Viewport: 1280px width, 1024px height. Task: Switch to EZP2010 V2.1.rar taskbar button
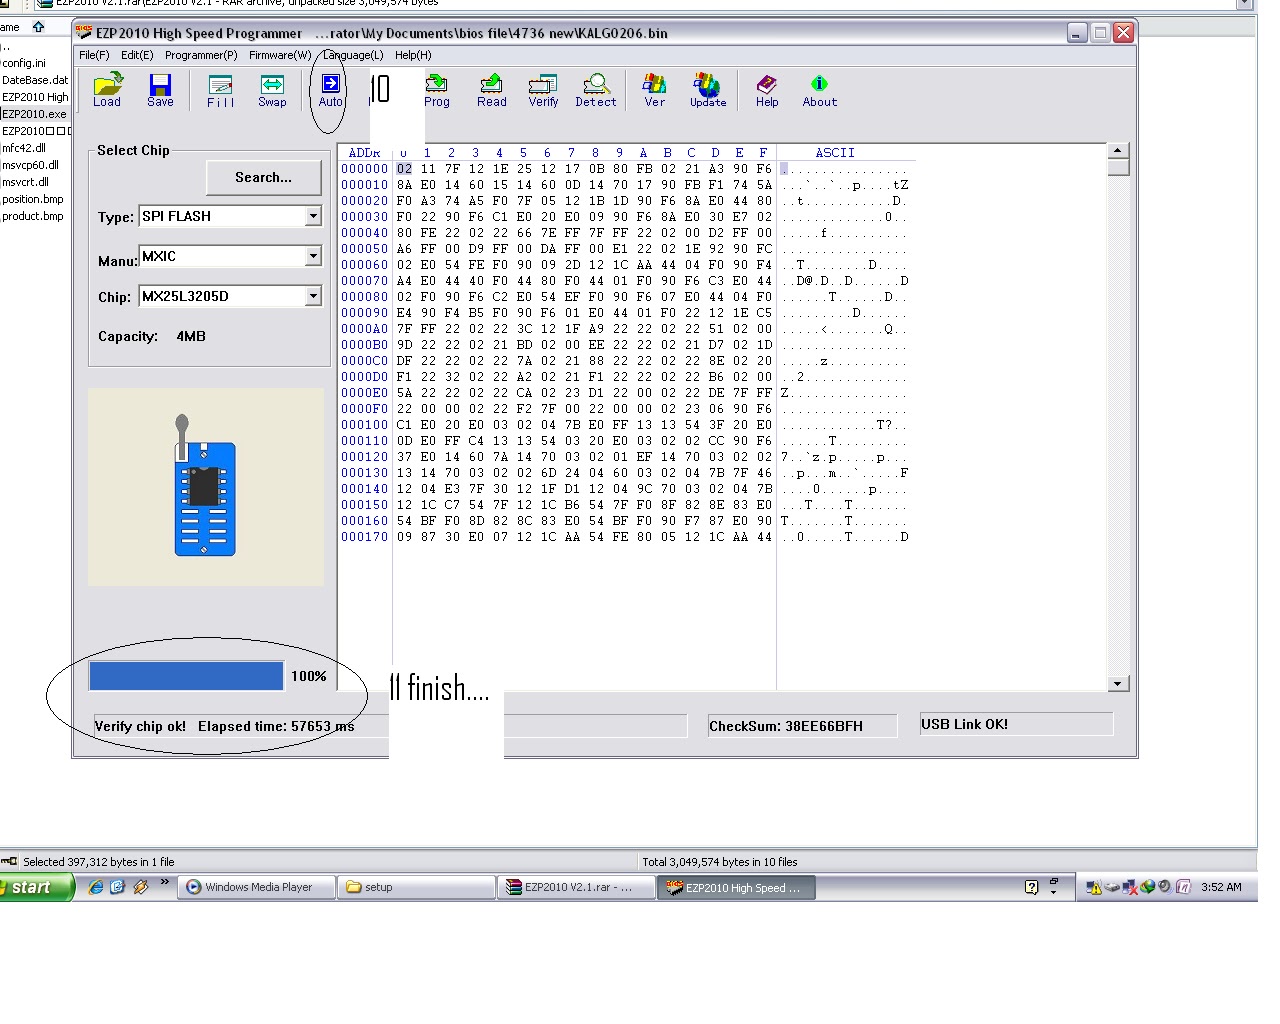577,887
